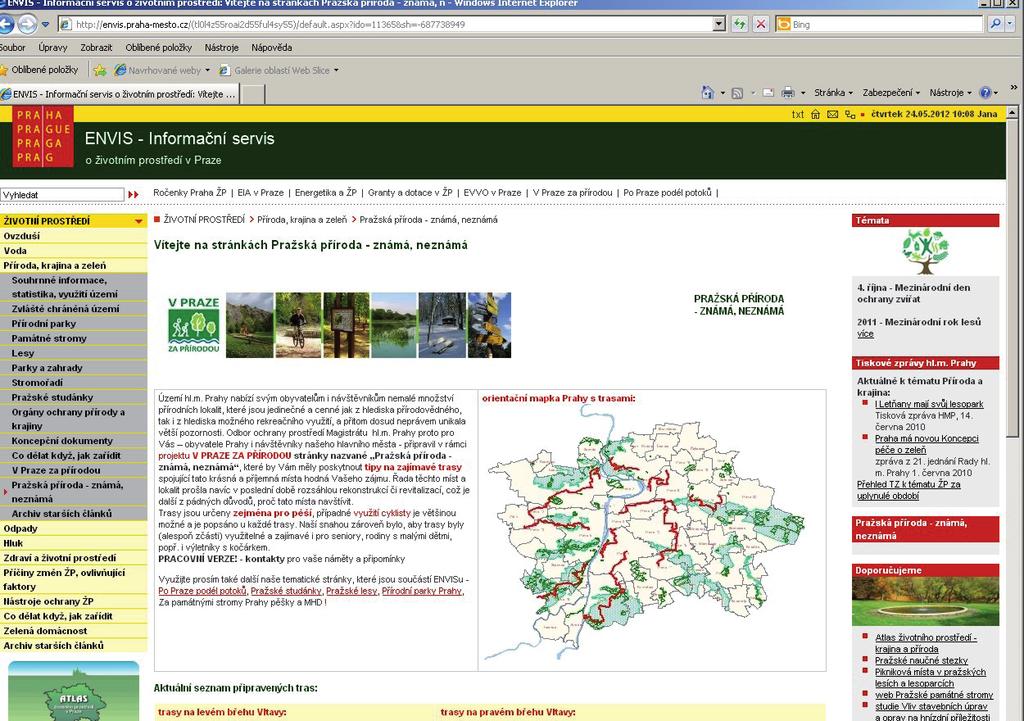Screen dimensions: 1024x721
Task: Go back using the browser Back arrow
Action: coord(5,25)
